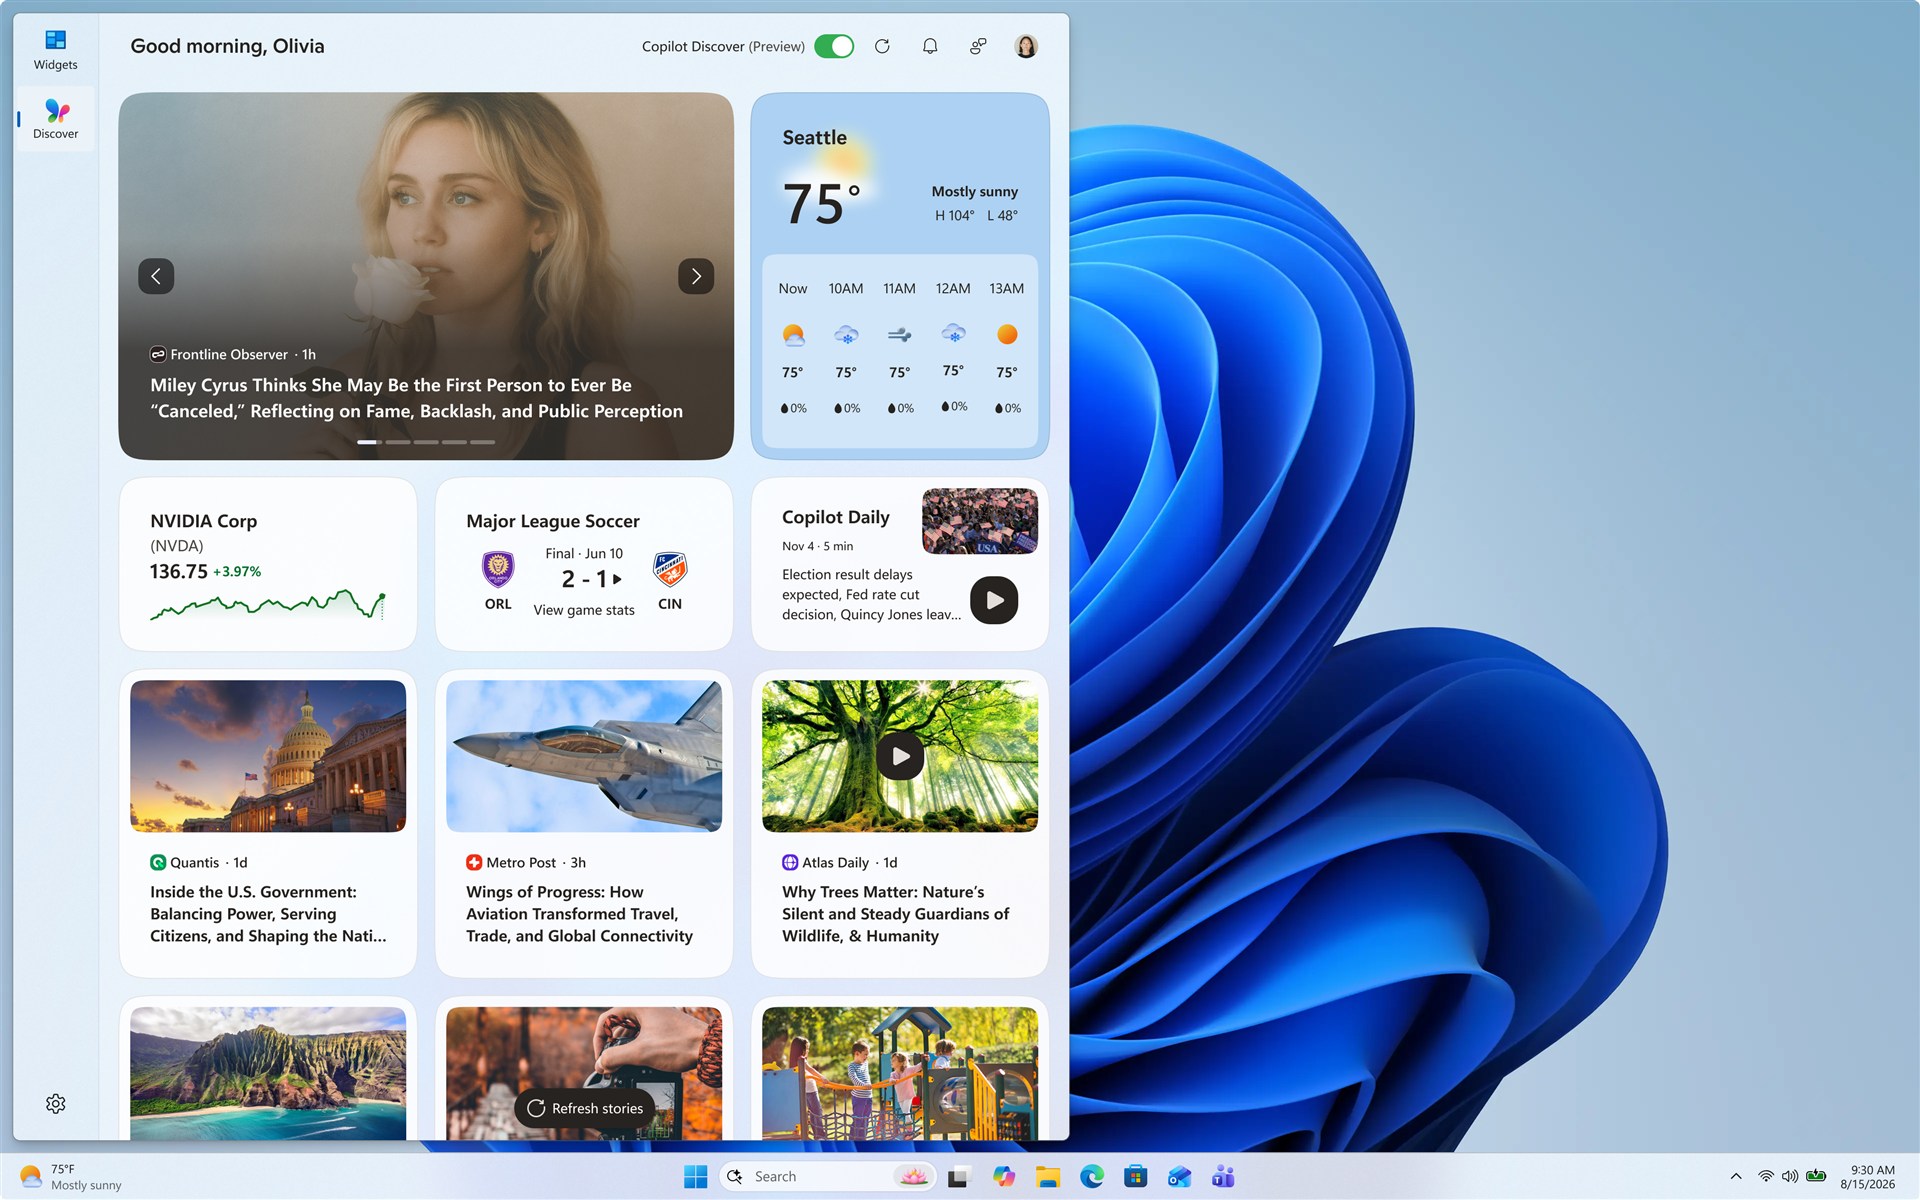The width and height of the screenshot is (1920, 1200).
Task: Open the Wings of Progress article
Action: [x=579, y=914]
